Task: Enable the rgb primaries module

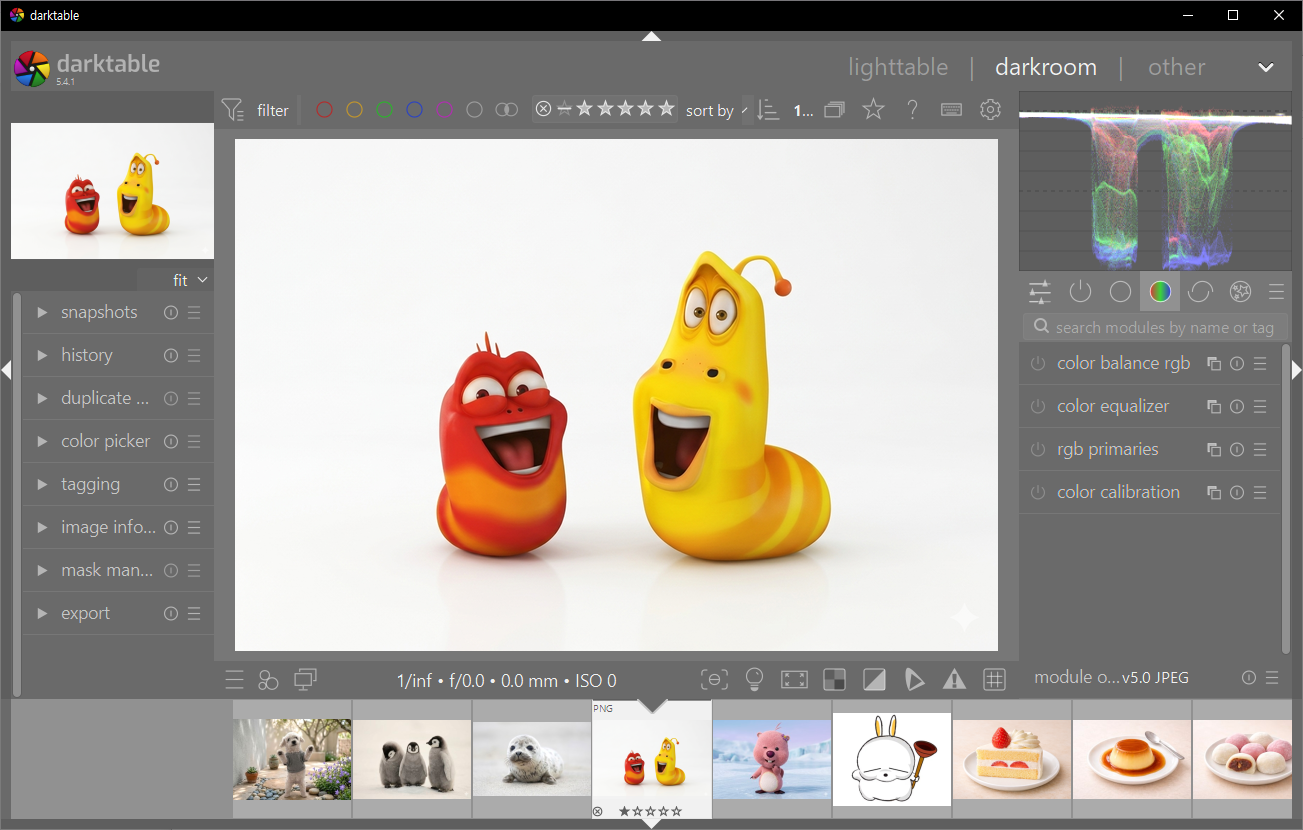Action: point(1038,450)
